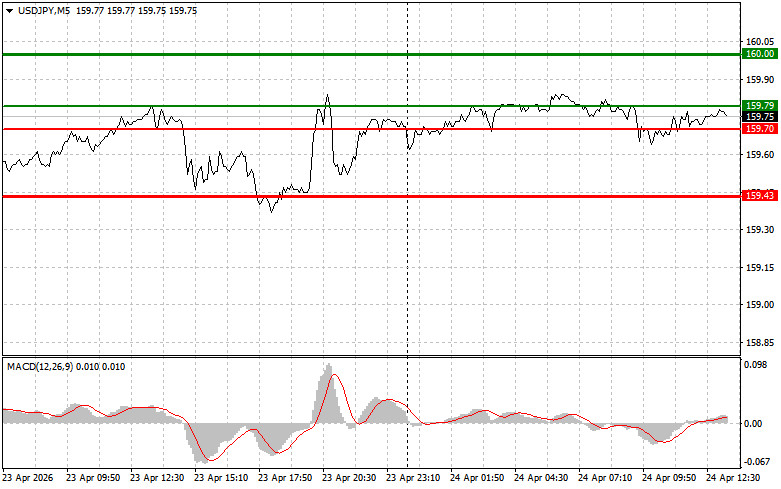781x489 pixels.
Task: Click the -0.067 MACD scale value
Action: (x=756, y=462)
